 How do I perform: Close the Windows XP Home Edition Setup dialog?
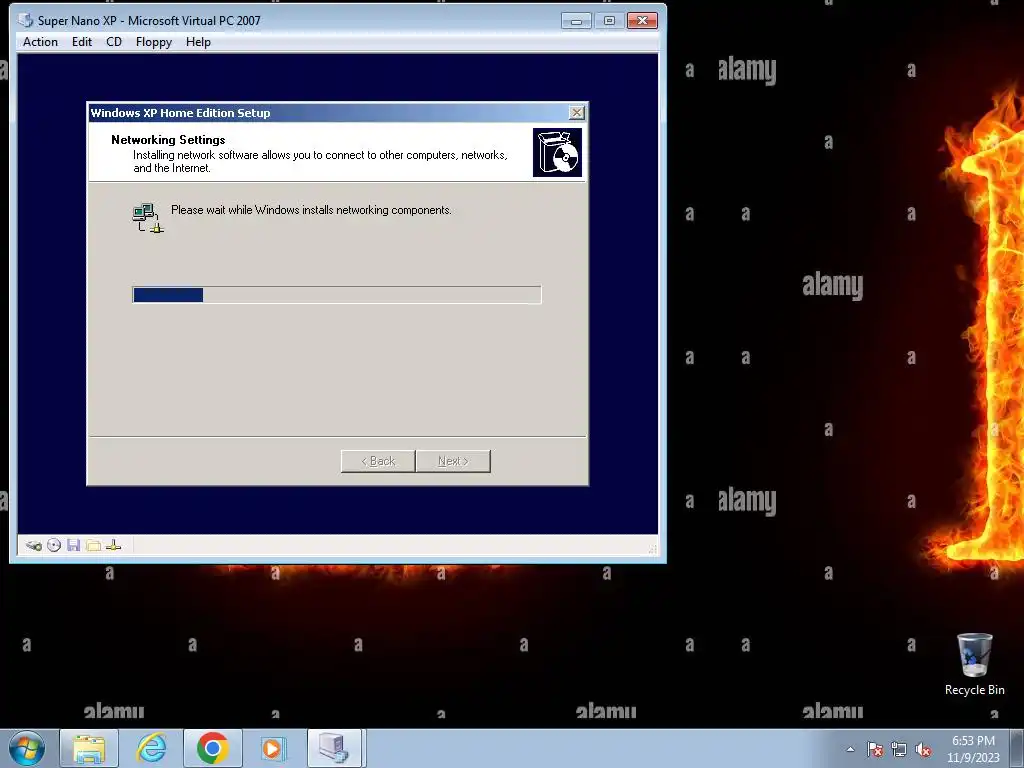coord(577,112)
